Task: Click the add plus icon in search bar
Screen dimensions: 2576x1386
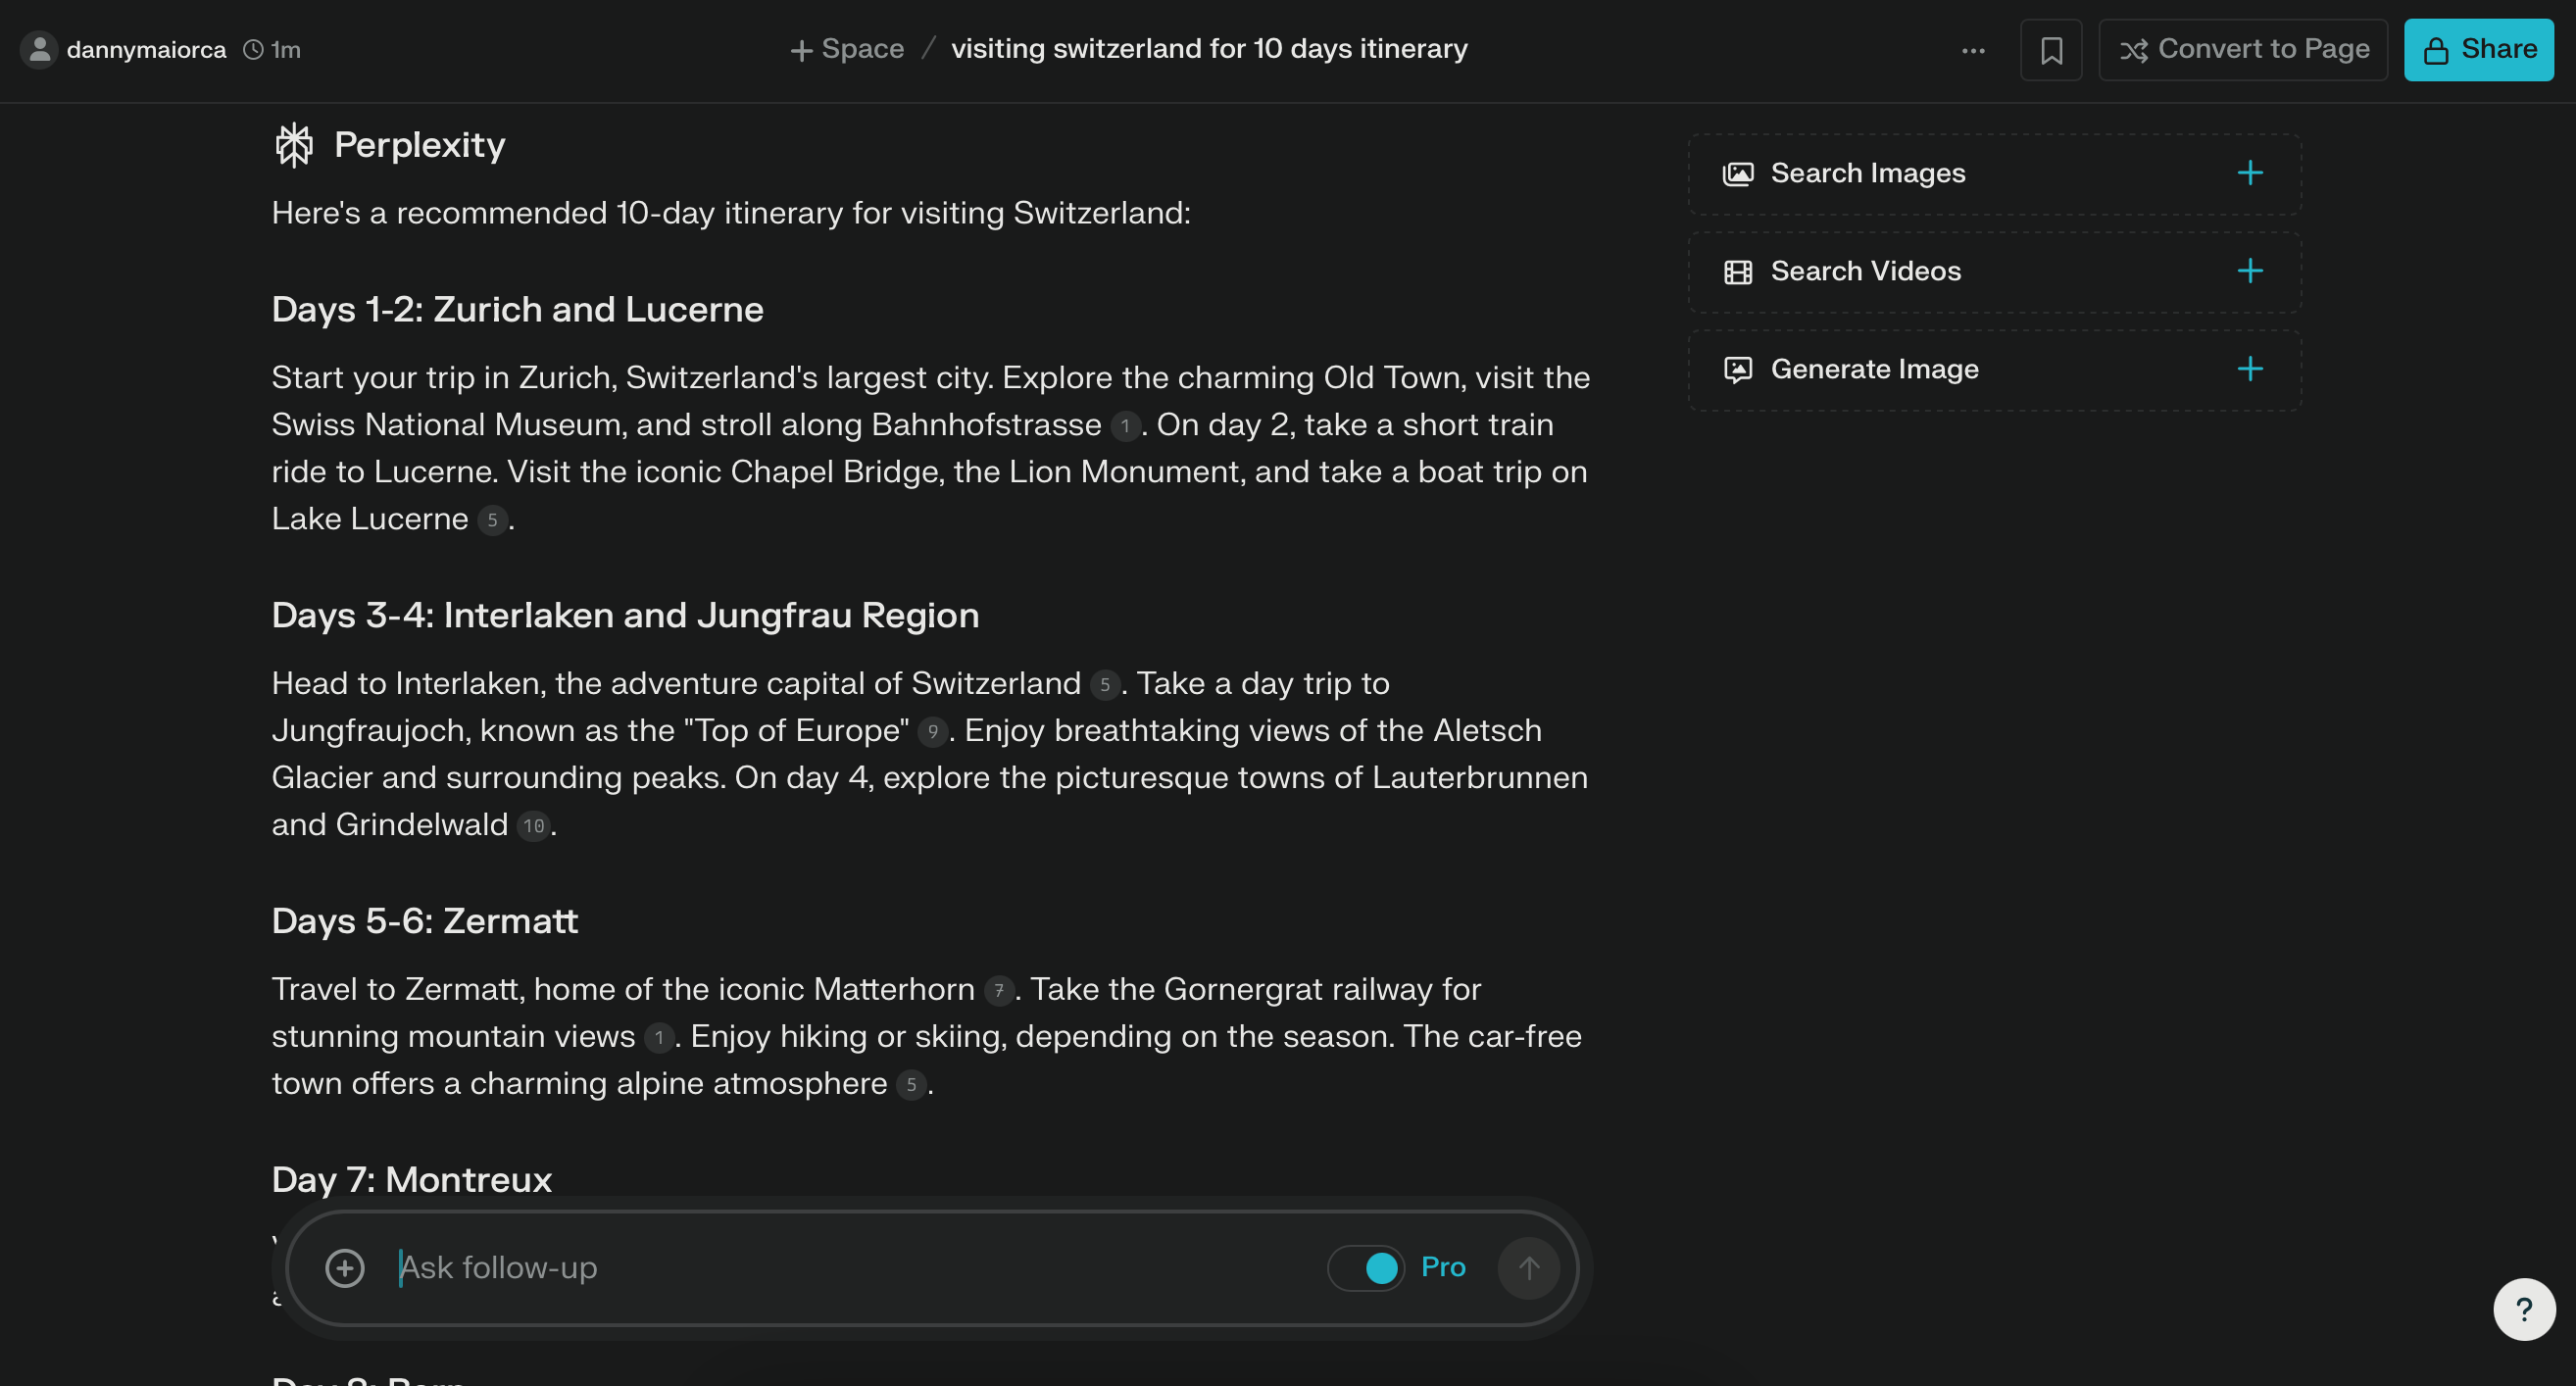Action: [343, 1266]
